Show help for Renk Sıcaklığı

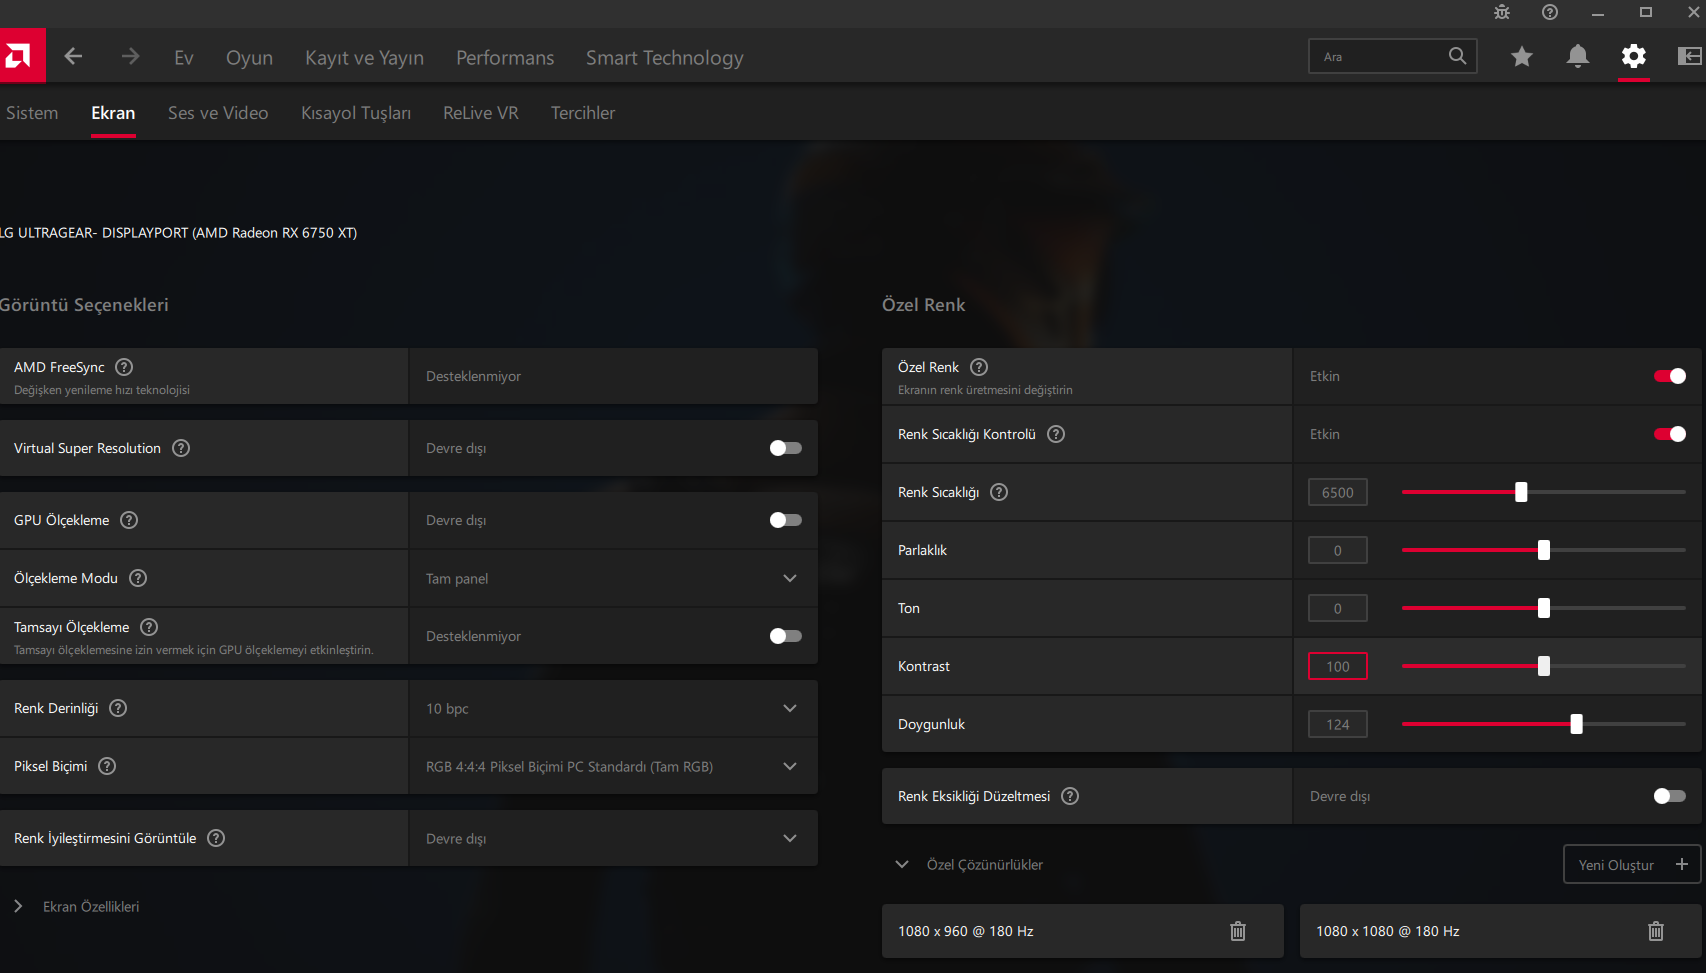tap(999, 492)
